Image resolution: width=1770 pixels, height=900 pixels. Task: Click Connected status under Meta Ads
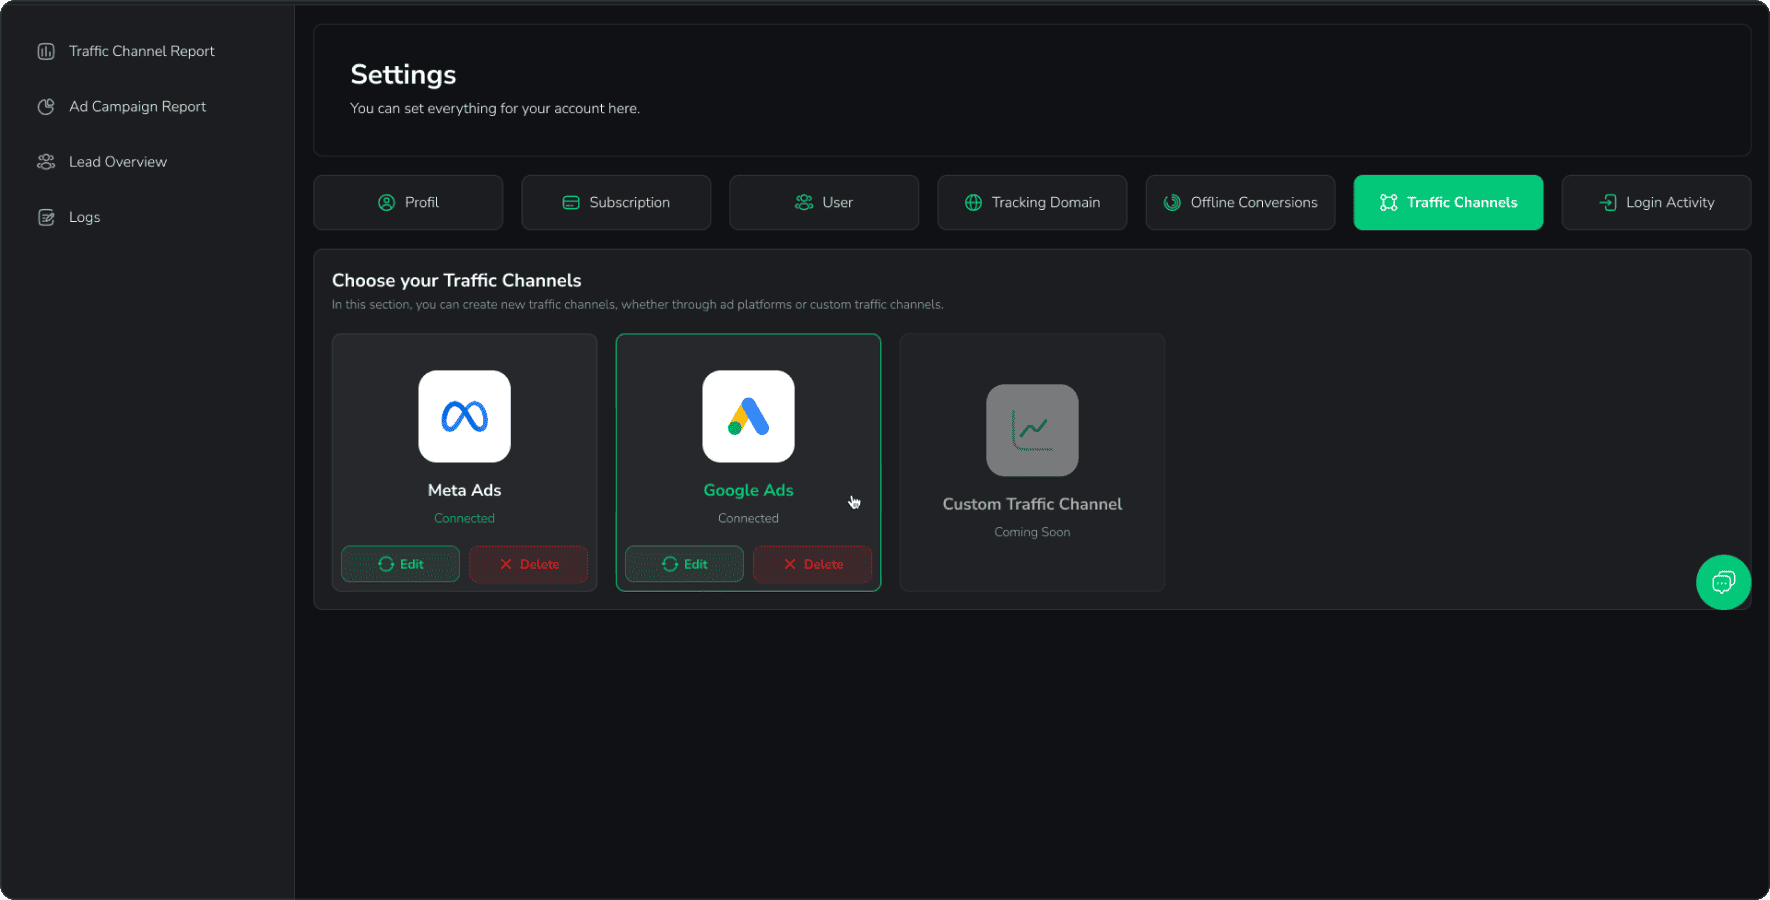click(464, 518)
